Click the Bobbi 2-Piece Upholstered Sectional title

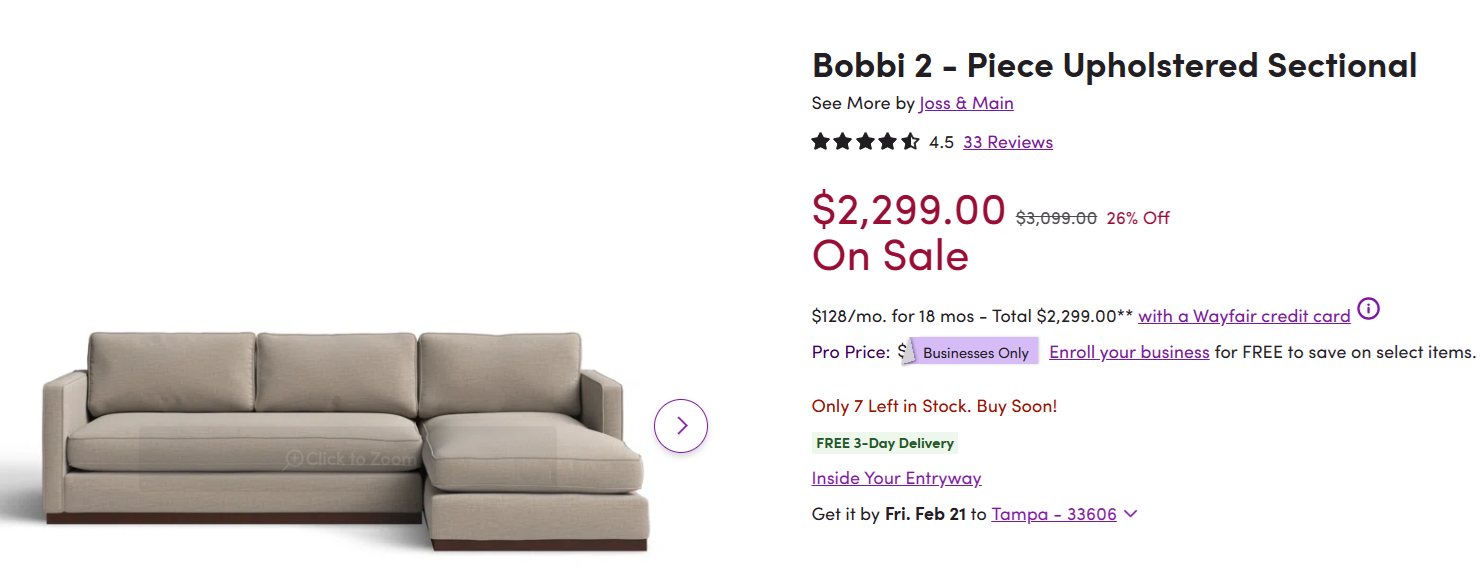[x=1114, y=66]
